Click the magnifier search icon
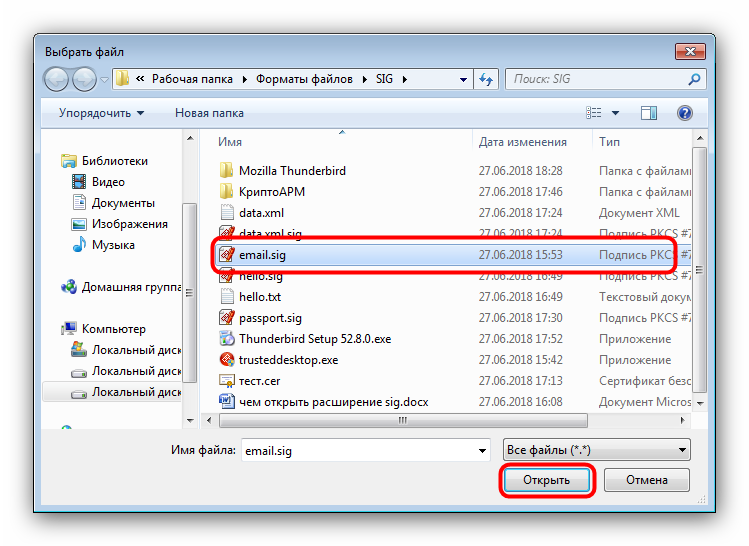The width and height of the screenshot is (749, 546). click(694, 79)
